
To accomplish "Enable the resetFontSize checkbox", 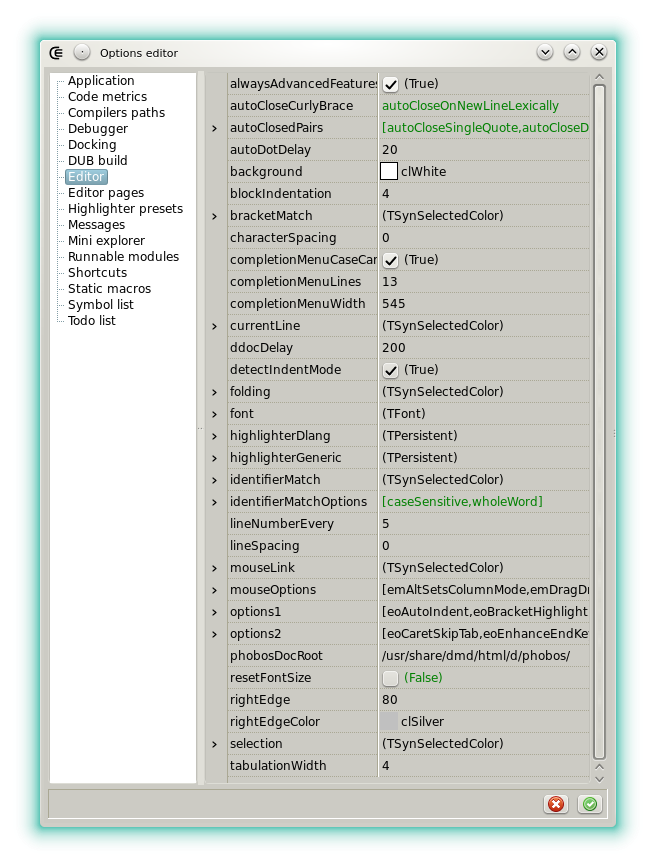I will click(x=391, y=678).
